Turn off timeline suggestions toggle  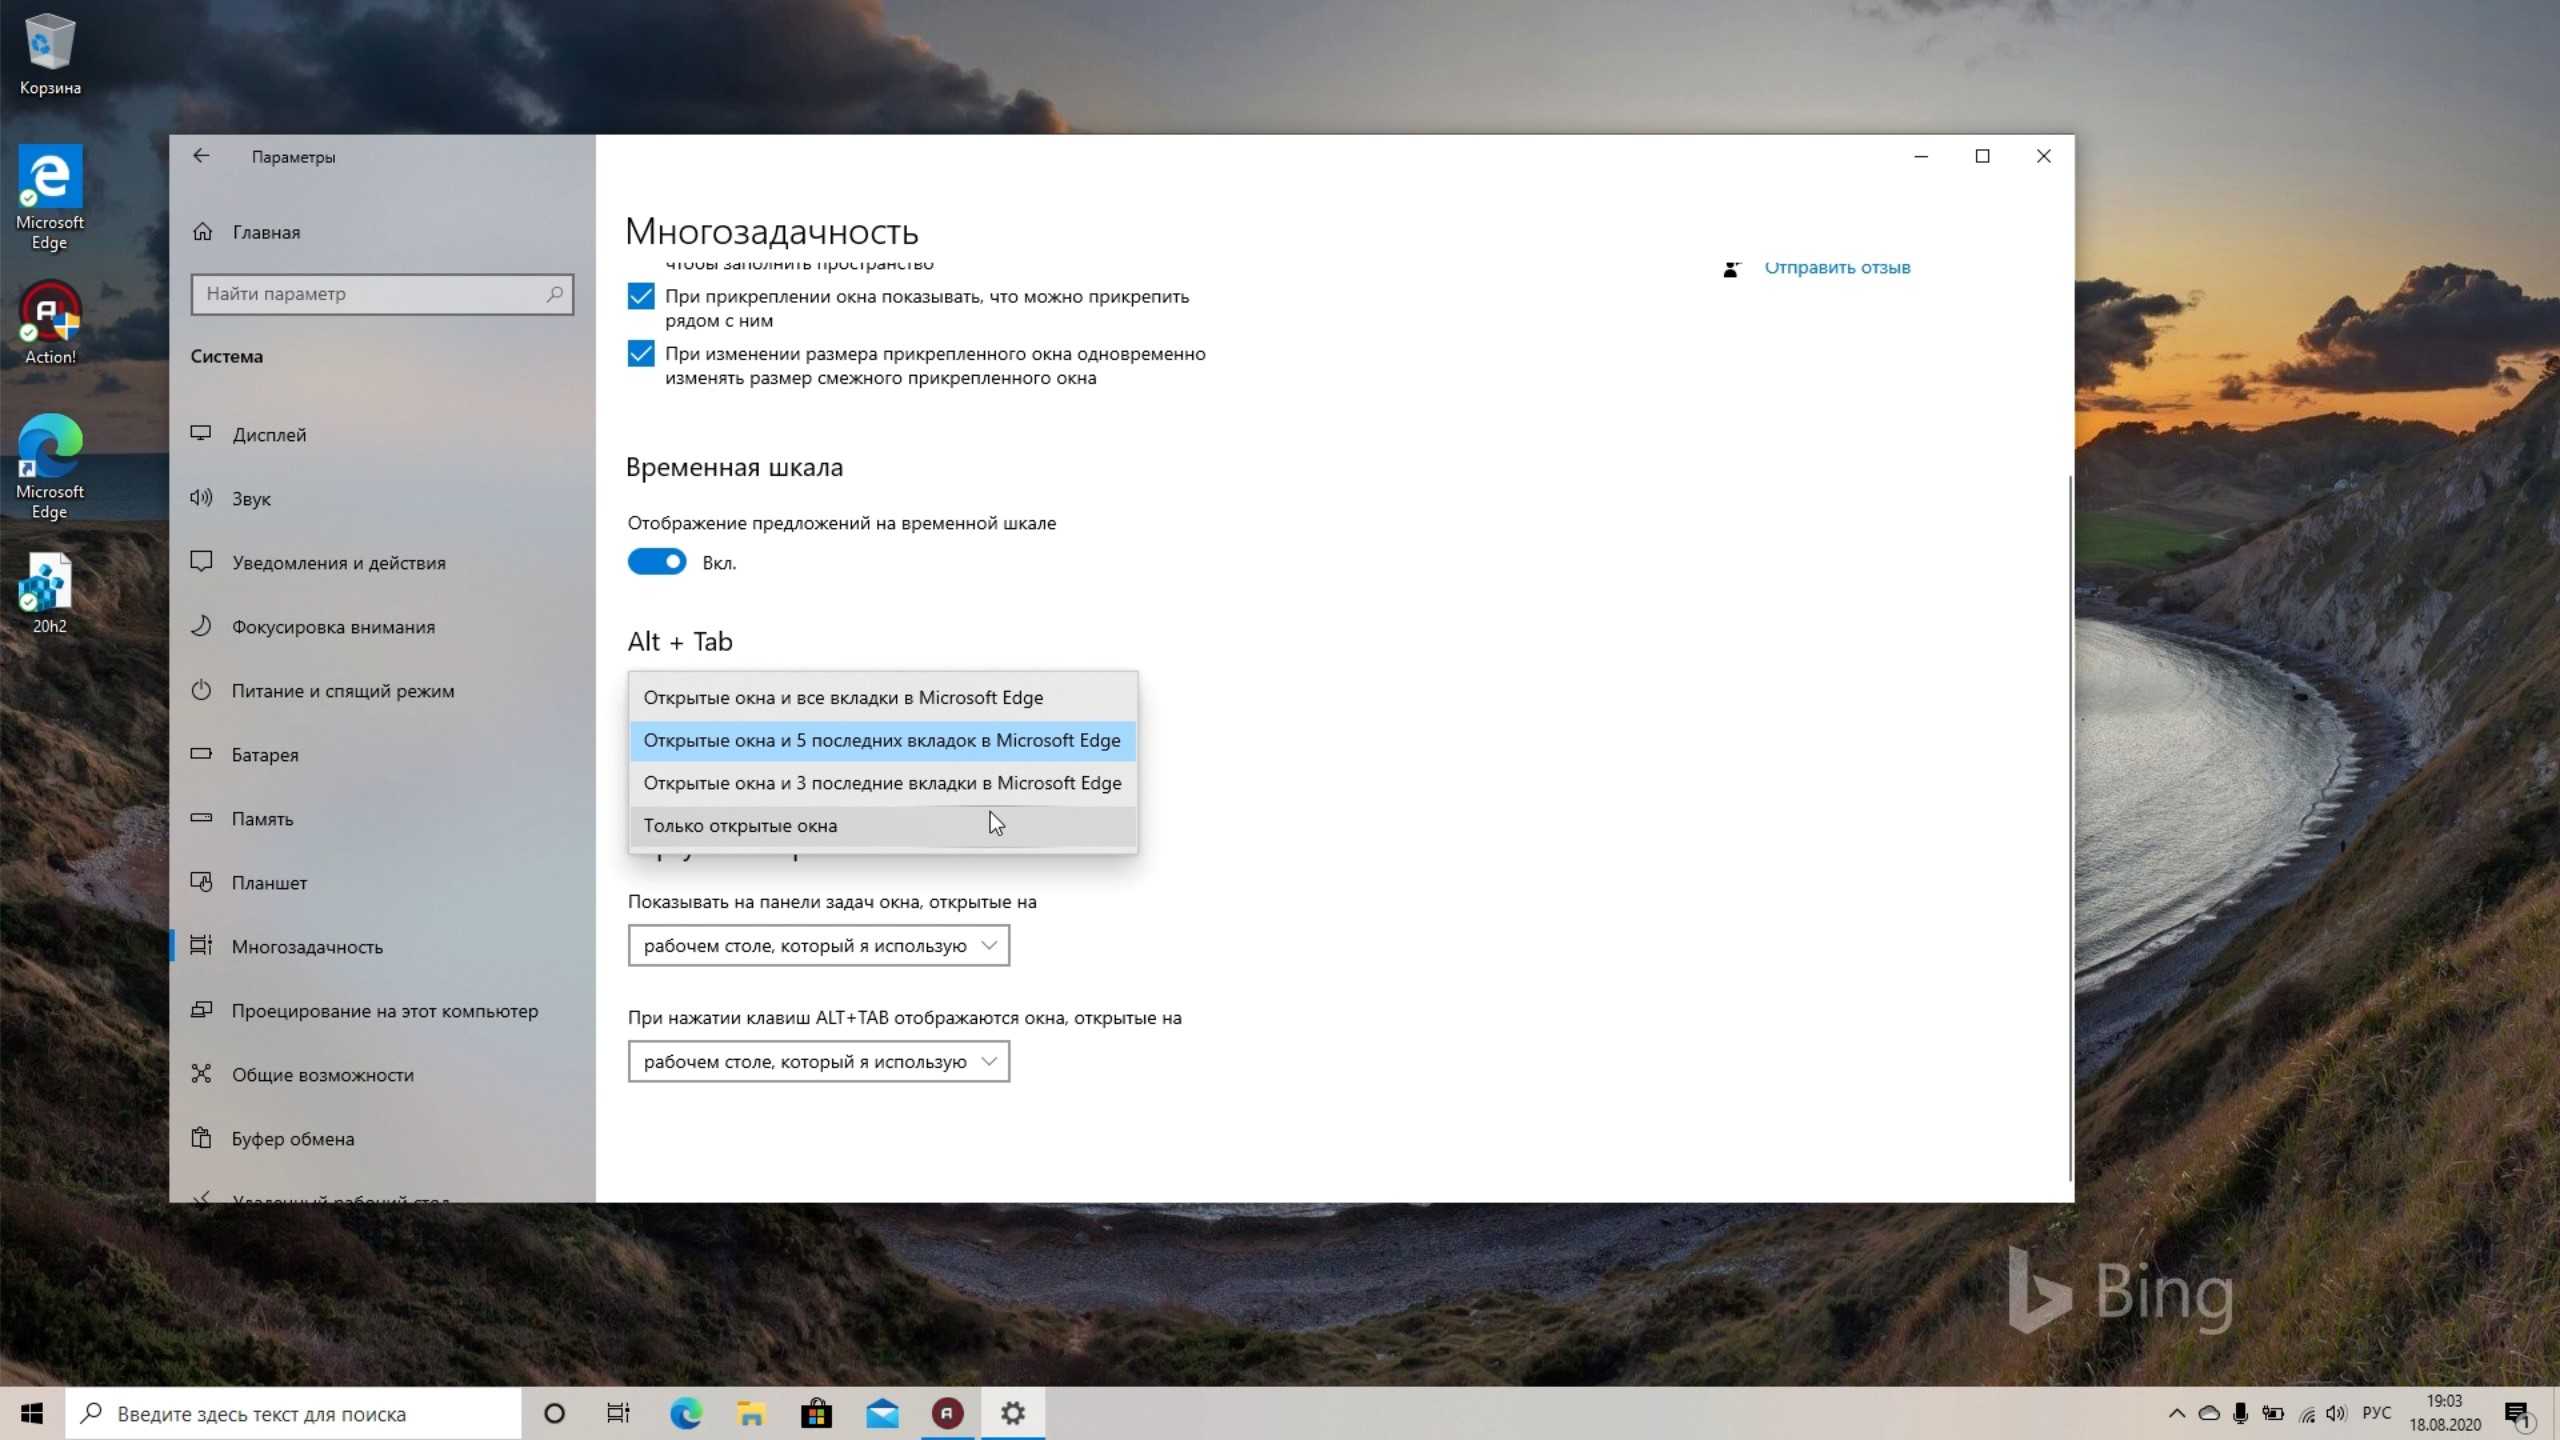657,562
